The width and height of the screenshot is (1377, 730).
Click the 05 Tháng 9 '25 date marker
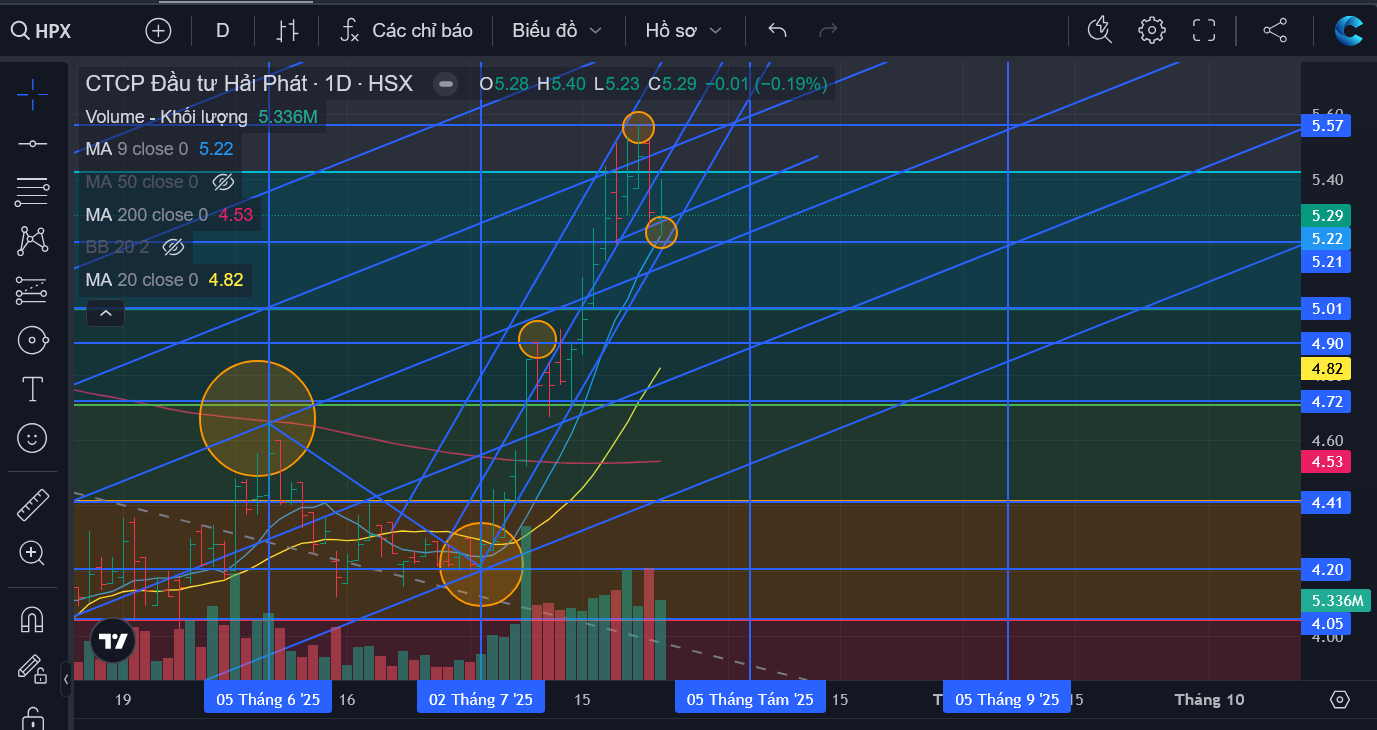(1007, 699)
